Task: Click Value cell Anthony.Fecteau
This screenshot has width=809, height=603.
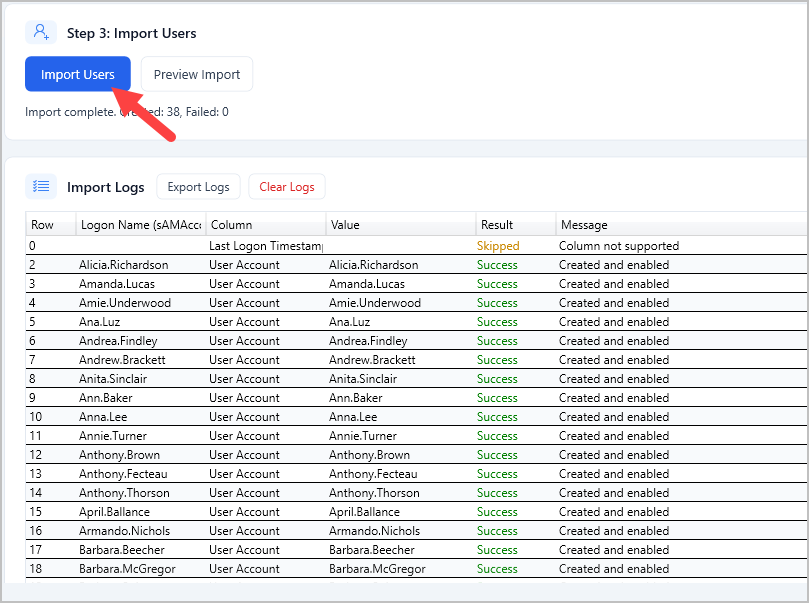Action: click(373, 474)
